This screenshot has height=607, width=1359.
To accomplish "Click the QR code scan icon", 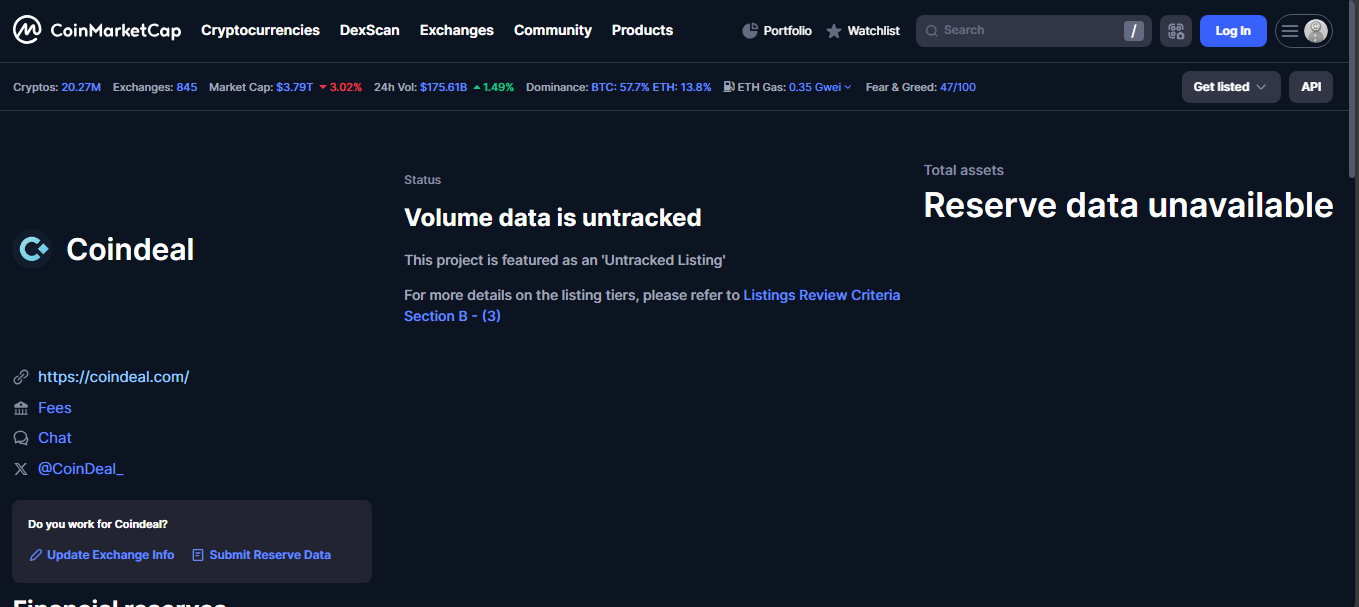I will pyautogui.click(x=1175, y=31).
